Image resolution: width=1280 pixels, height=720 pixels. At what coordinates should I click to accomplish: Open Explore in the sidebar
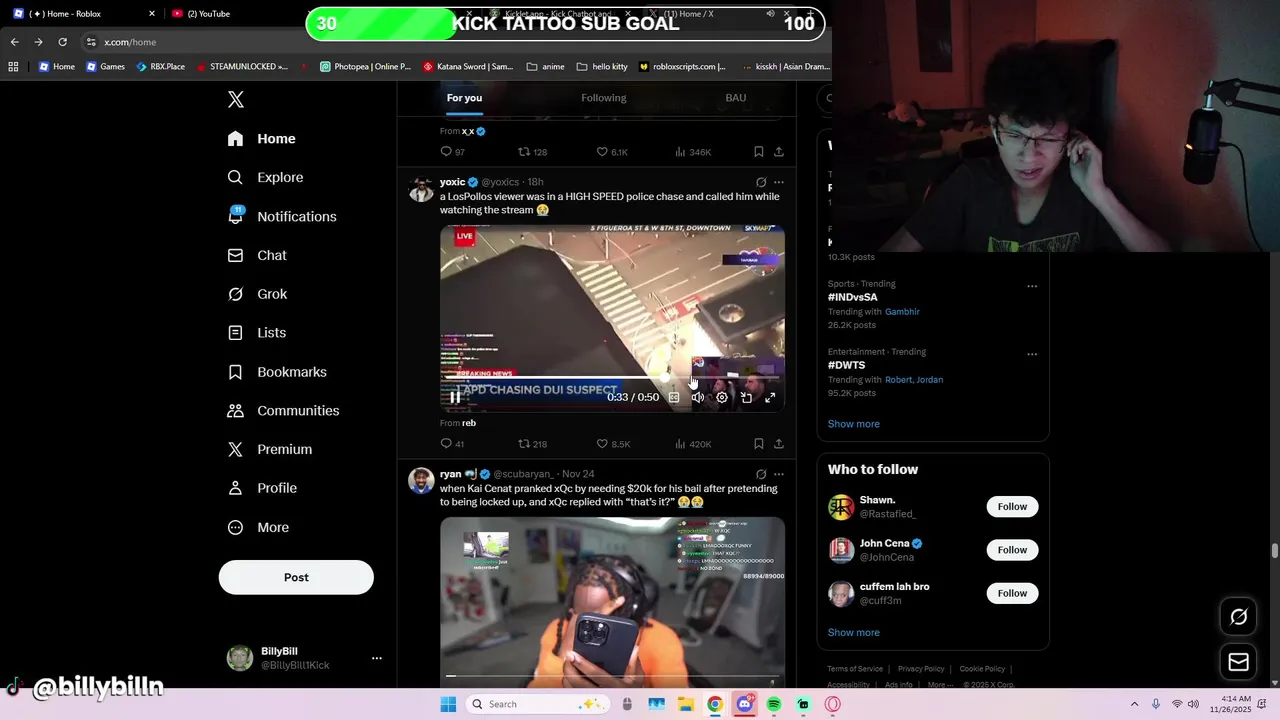[x=266, y=177]
